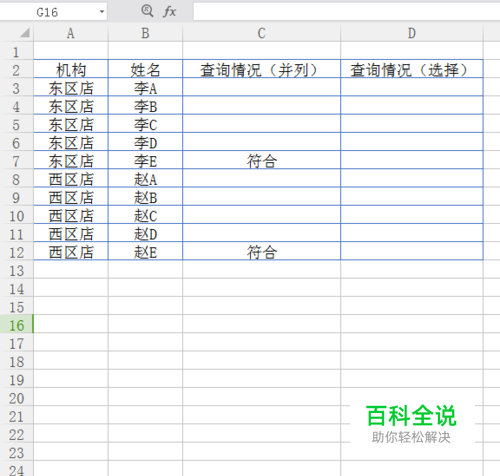500x476 pixels.
Task: Click the header cell 查询情况（选择）
Action: (x=412, y=70)
